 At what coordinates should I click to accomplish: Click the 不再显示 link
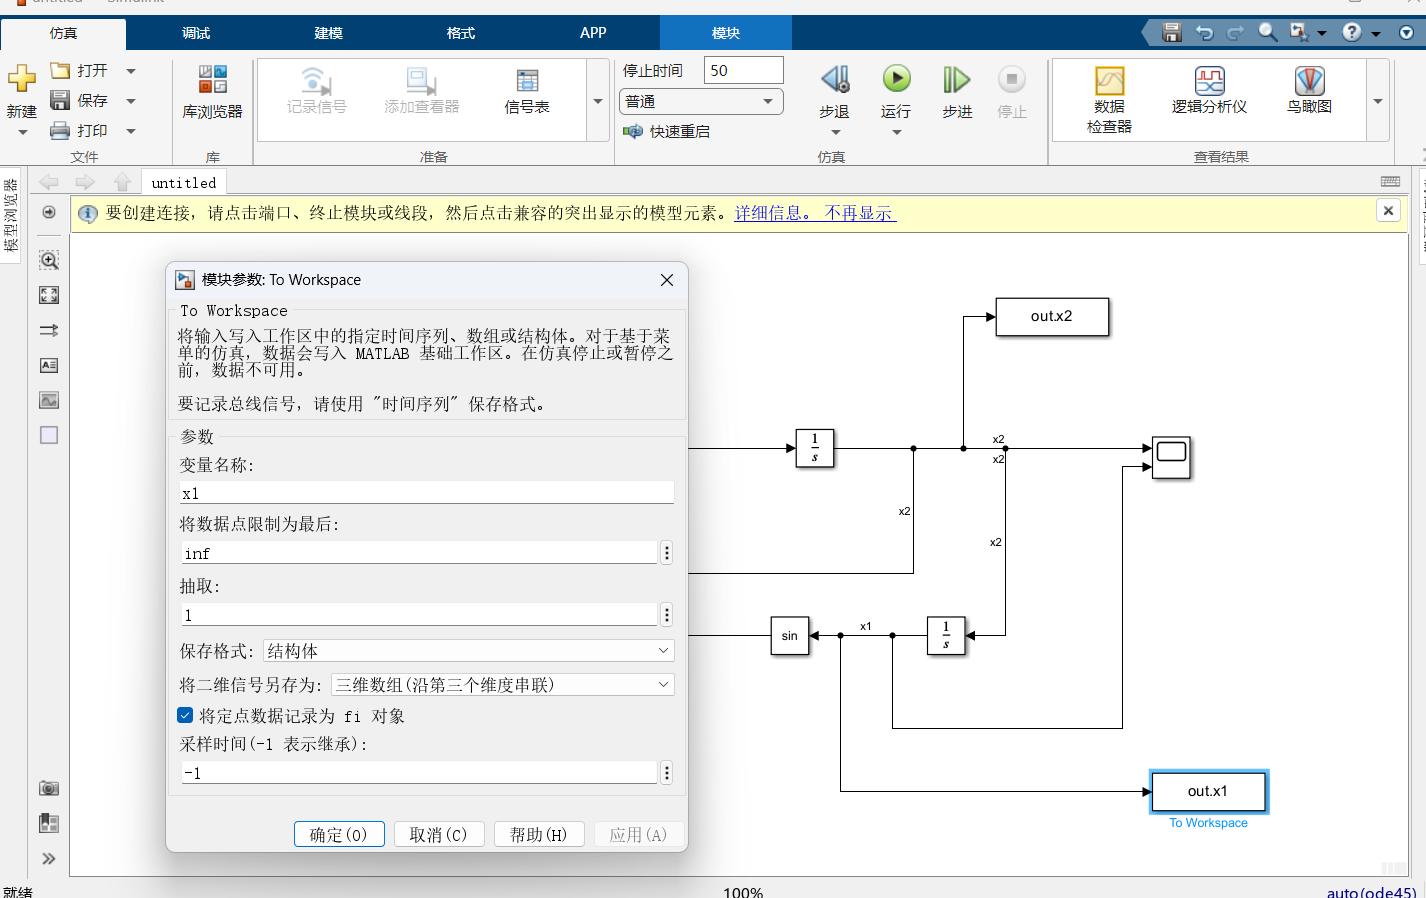[859, 213]
